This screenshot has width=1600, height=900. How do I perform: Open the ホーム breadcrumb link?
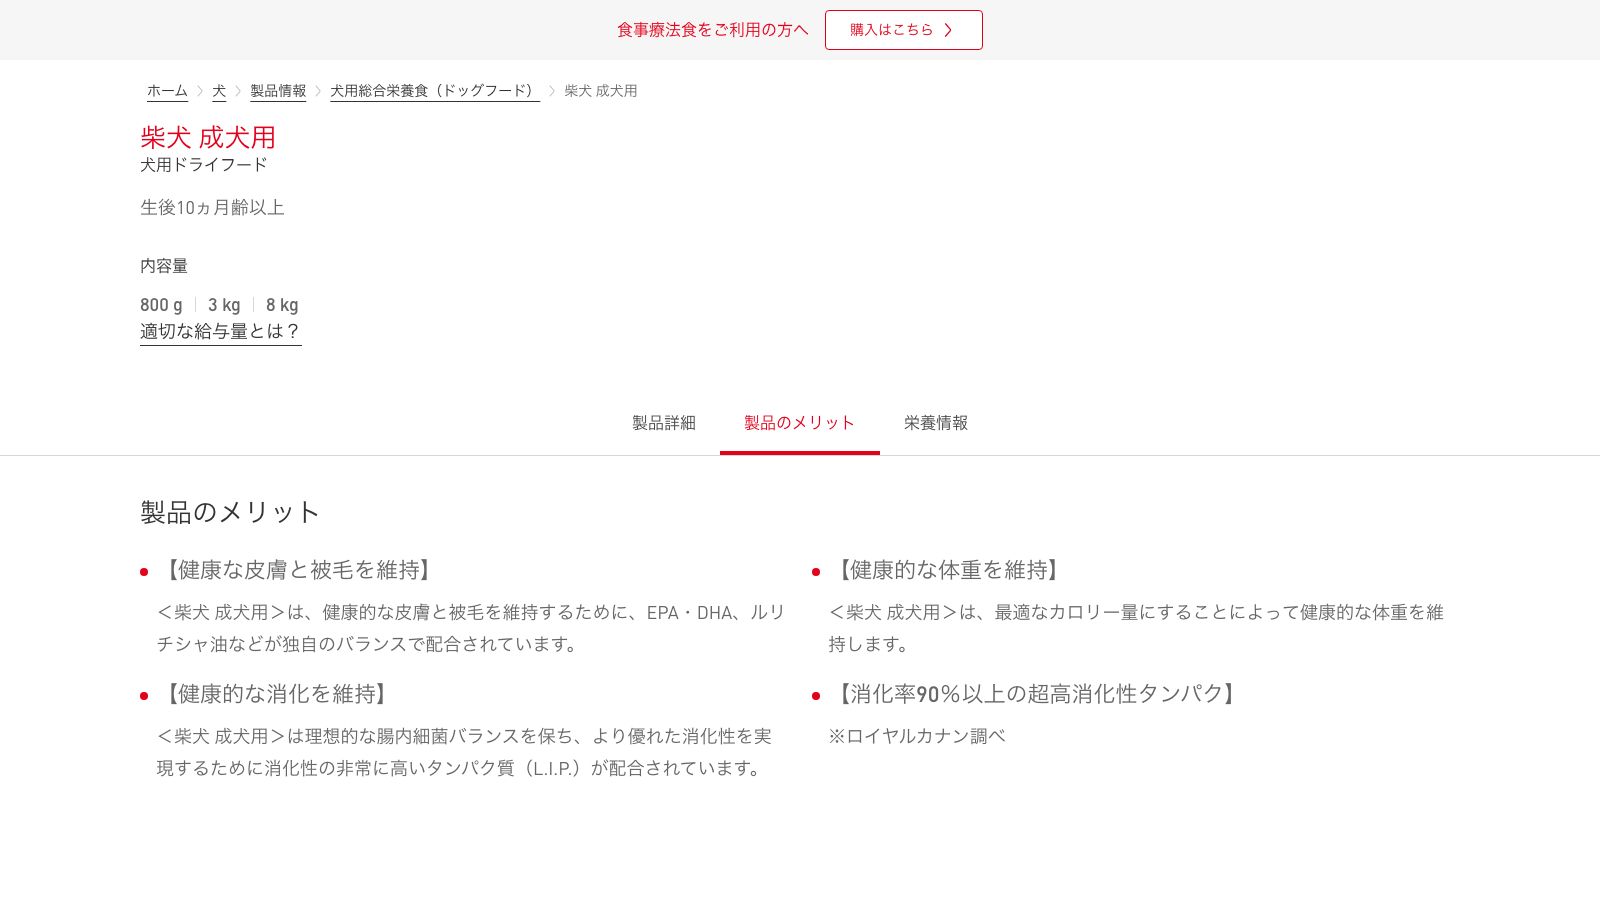[167, 91]
